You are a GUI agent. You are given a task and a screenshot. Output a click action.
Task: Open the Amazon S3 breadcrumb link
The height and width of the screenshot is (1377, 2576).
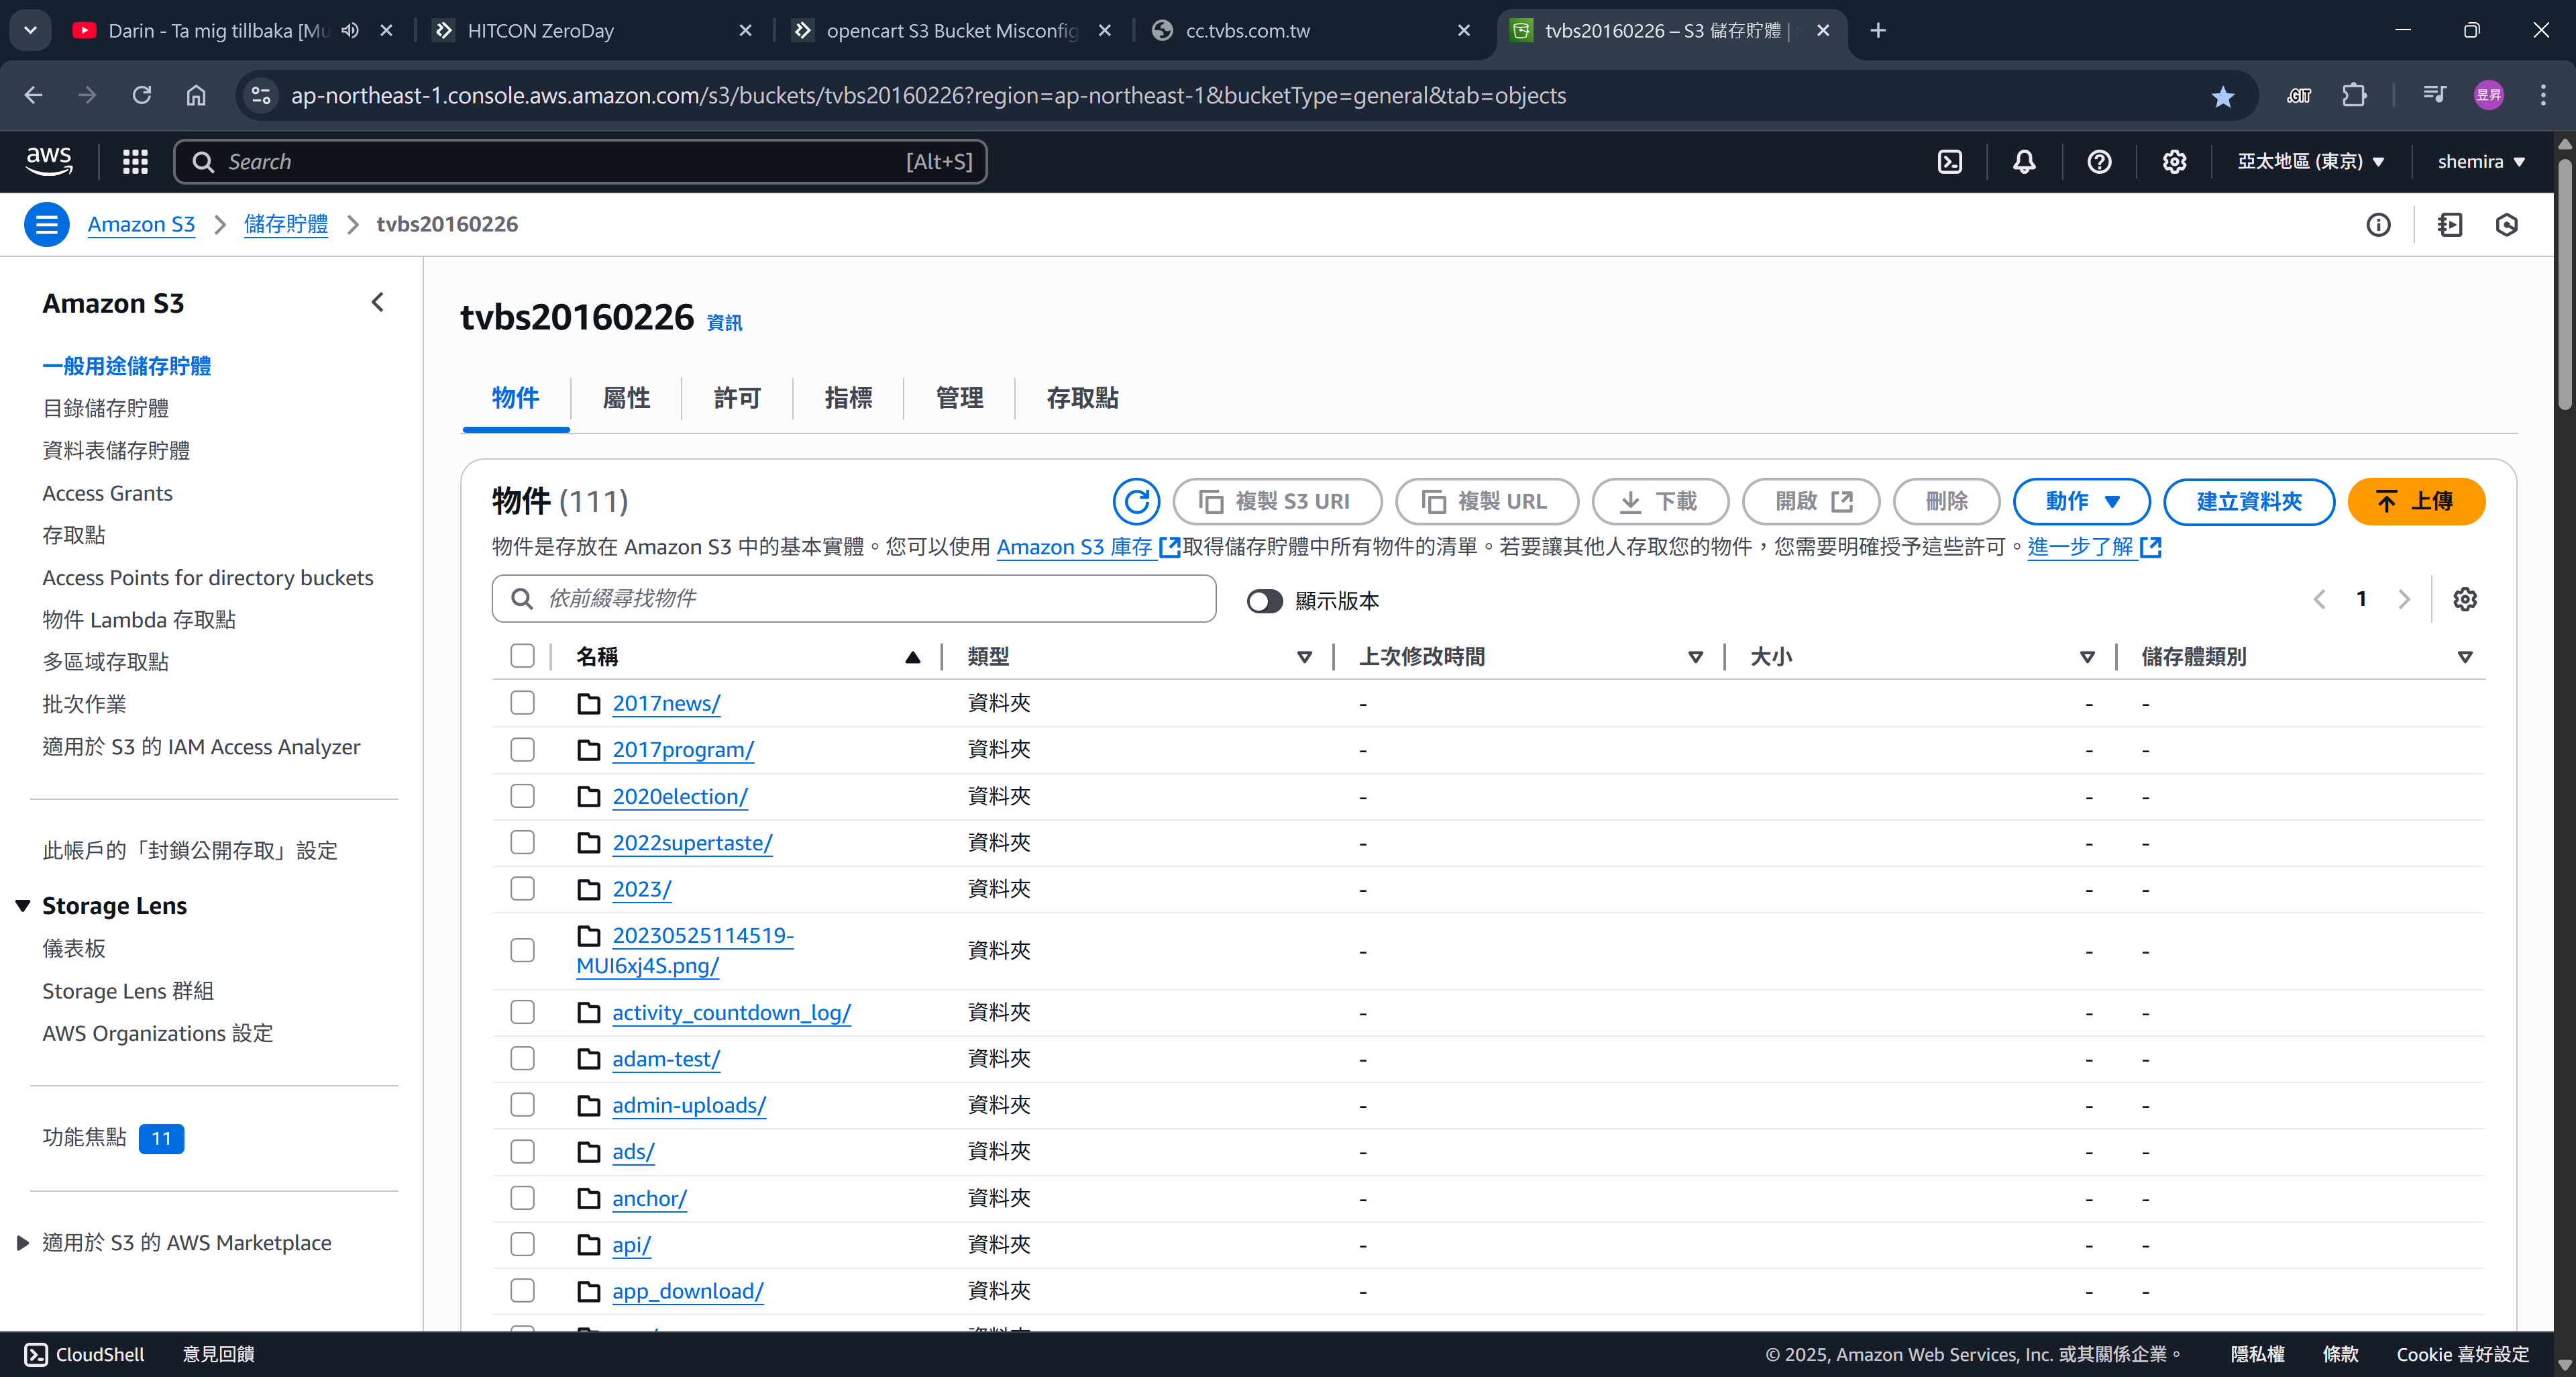click(x=141, y=224)
